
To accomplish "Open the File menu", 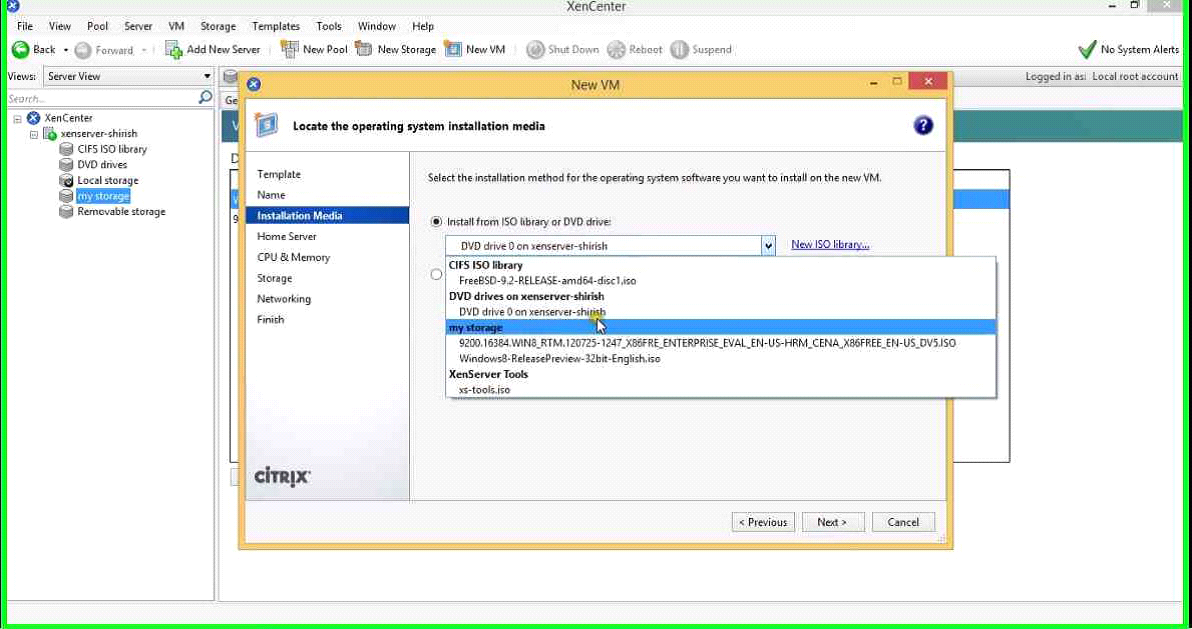I will point(25,26).
